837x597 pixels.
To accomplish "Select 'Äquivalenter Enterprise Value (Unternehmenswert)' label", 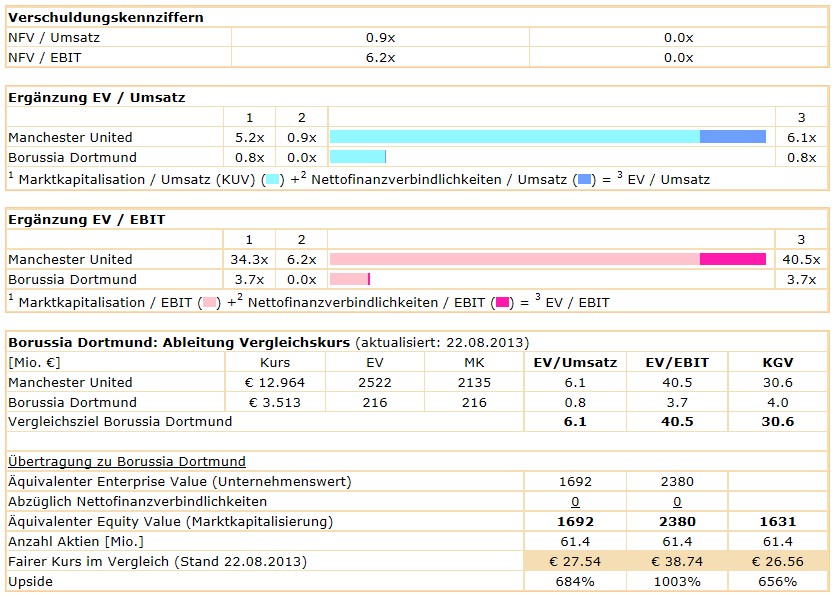I will tap(180, 482).
